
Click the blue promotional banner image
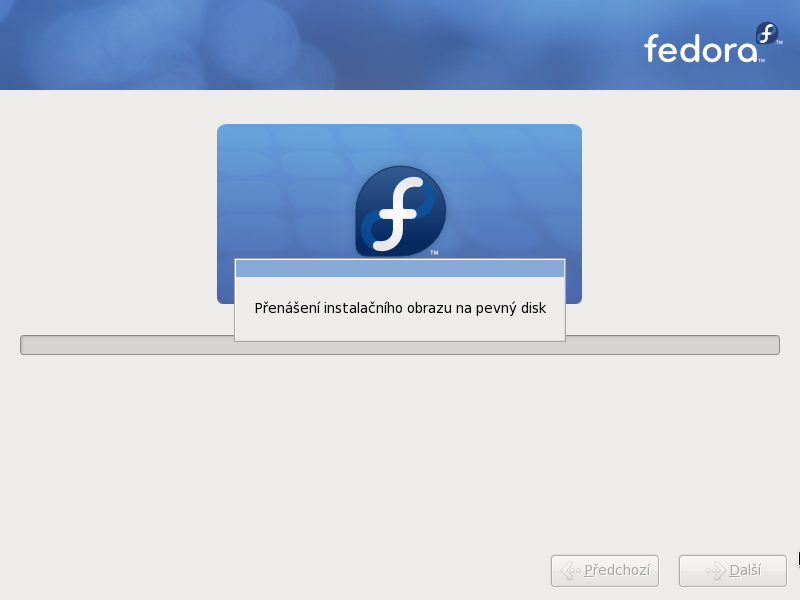(x=399, y=191)
